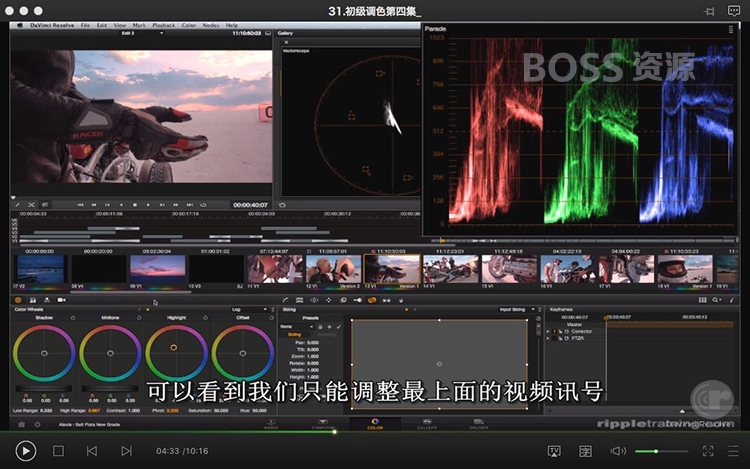This screenshot has height=469, width=750.
Task: Open the Motion Effects palette icon
Action: pyautogui.click(x=47, y=300)
